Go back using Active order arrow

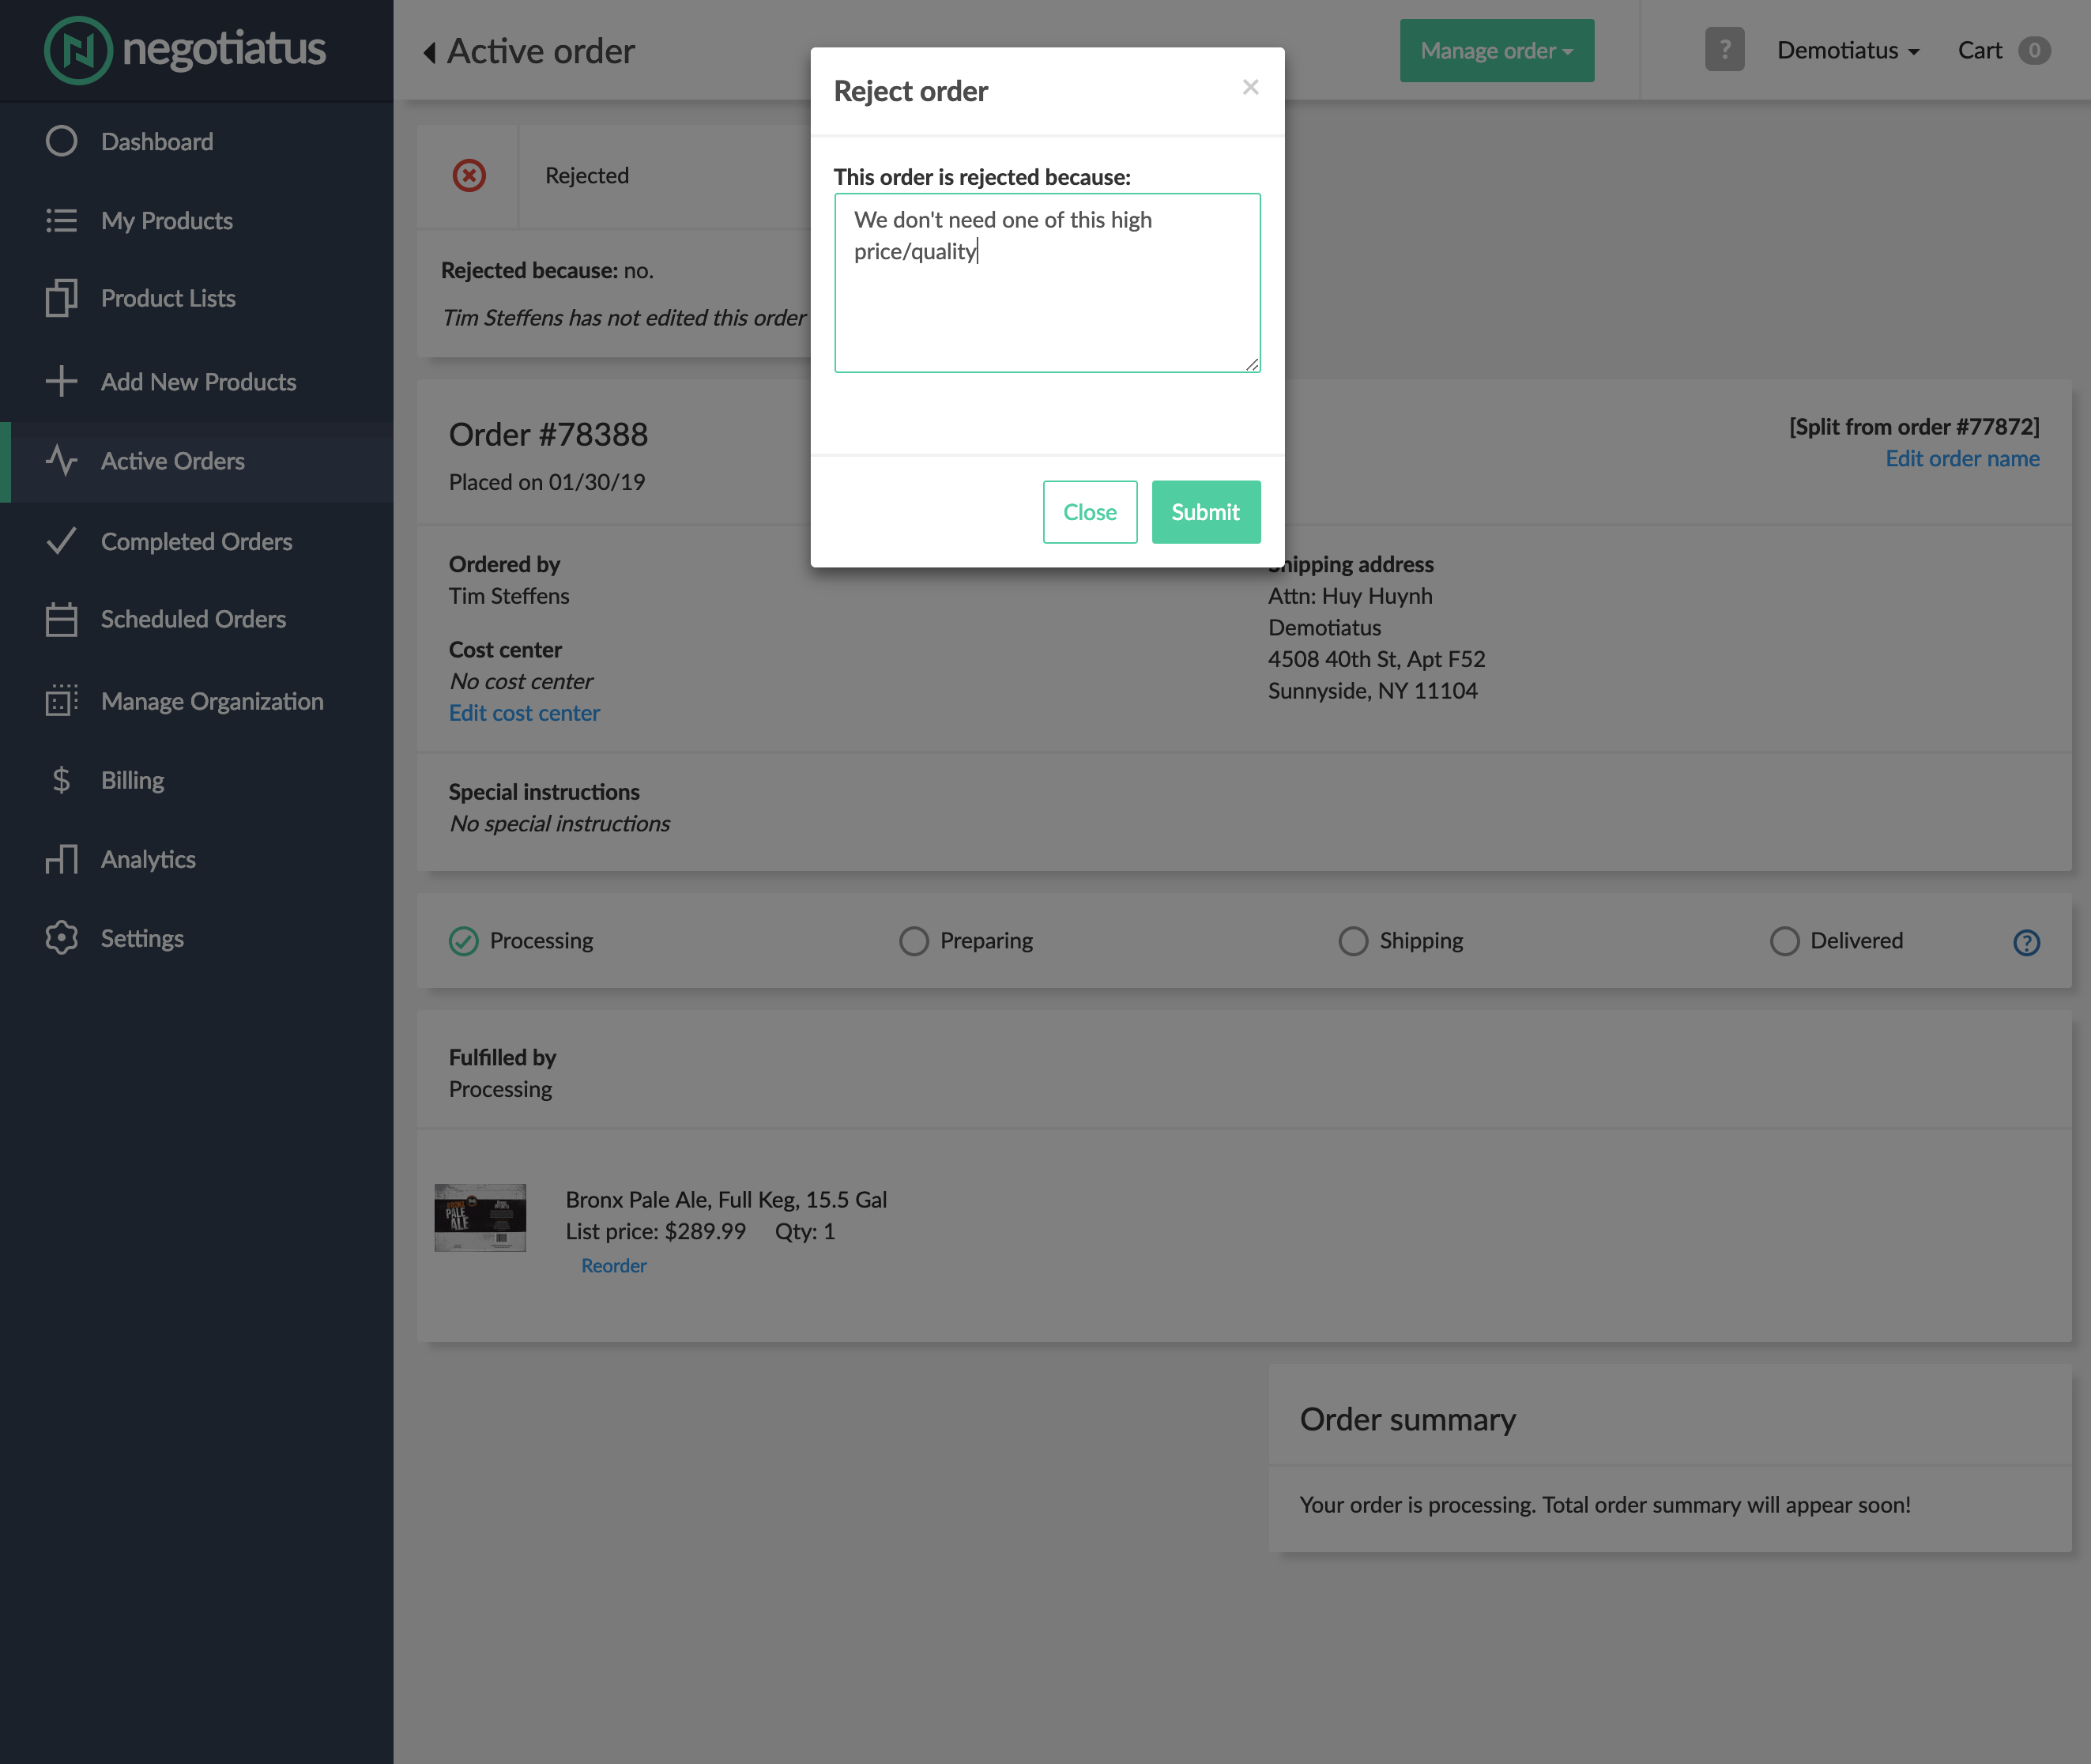(x=429, y=52)
